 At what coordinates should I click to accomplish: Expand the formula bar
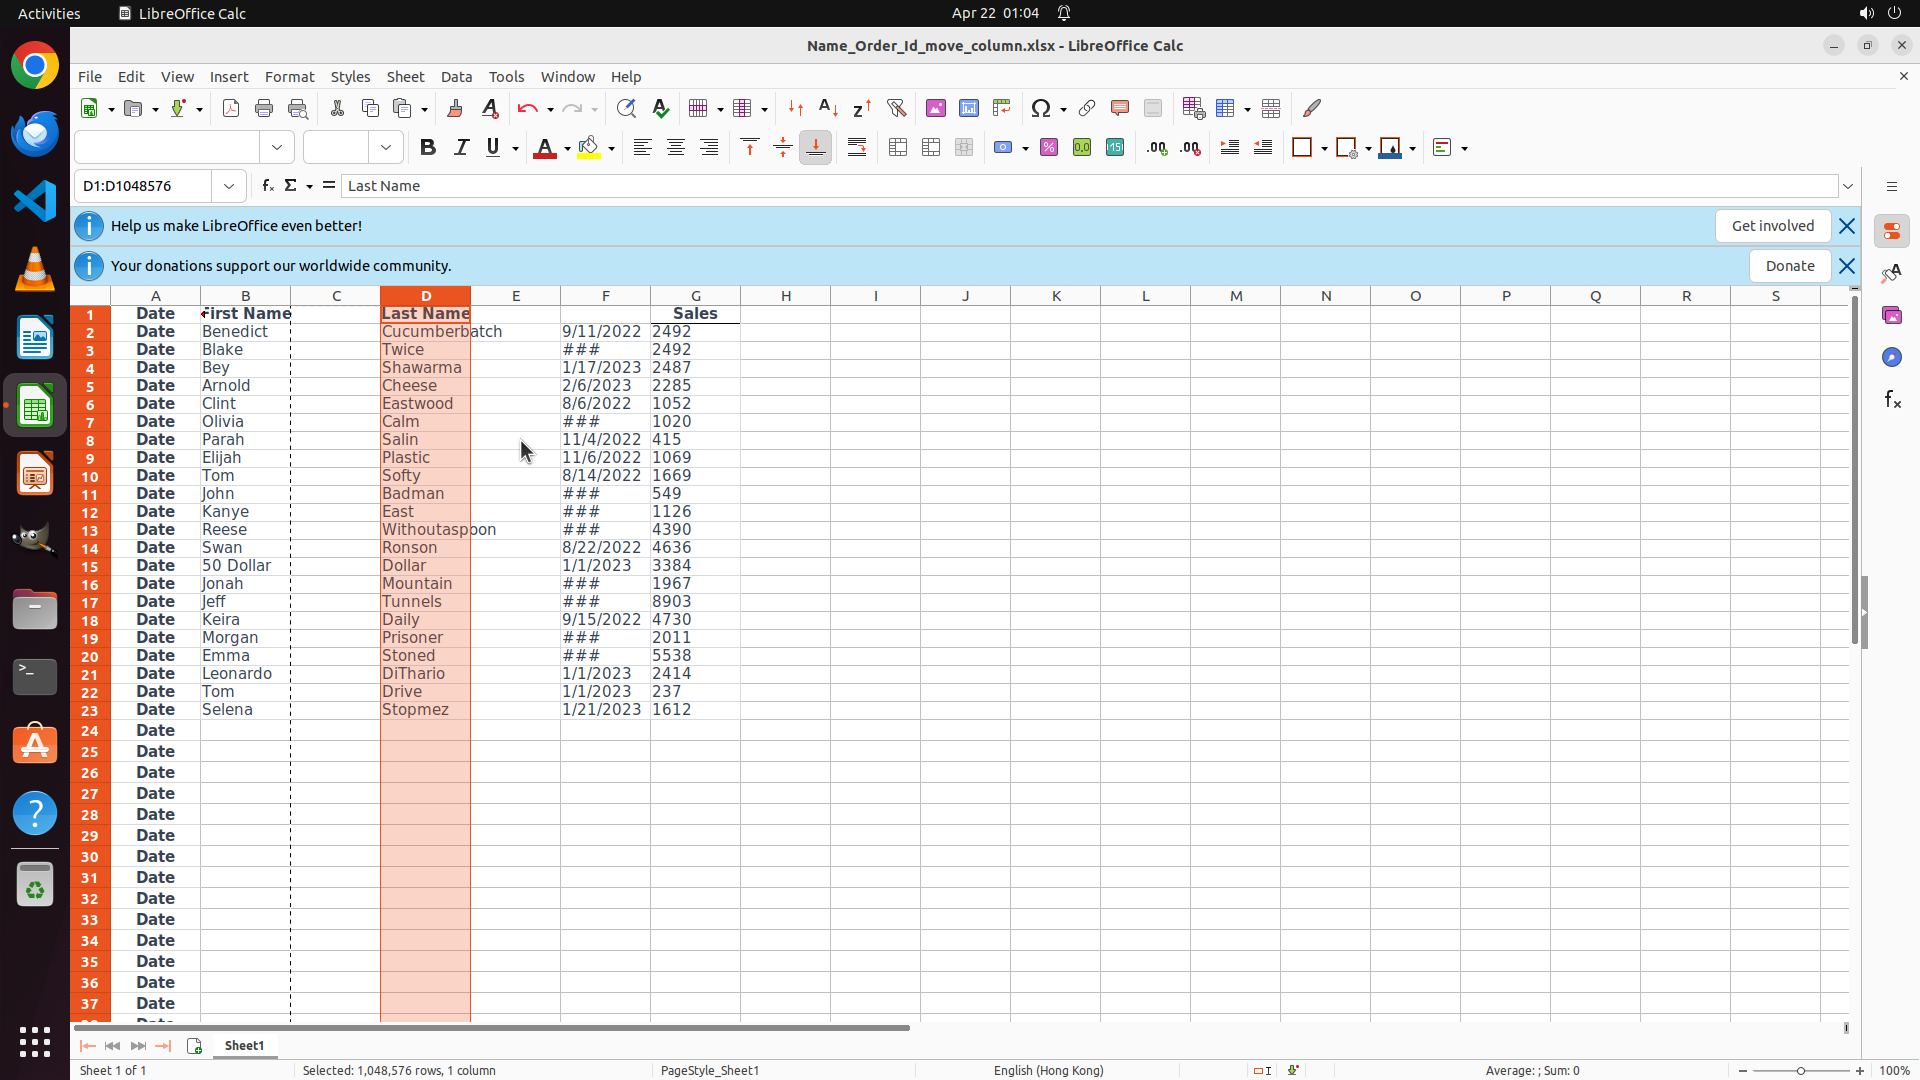(1848, 186)
